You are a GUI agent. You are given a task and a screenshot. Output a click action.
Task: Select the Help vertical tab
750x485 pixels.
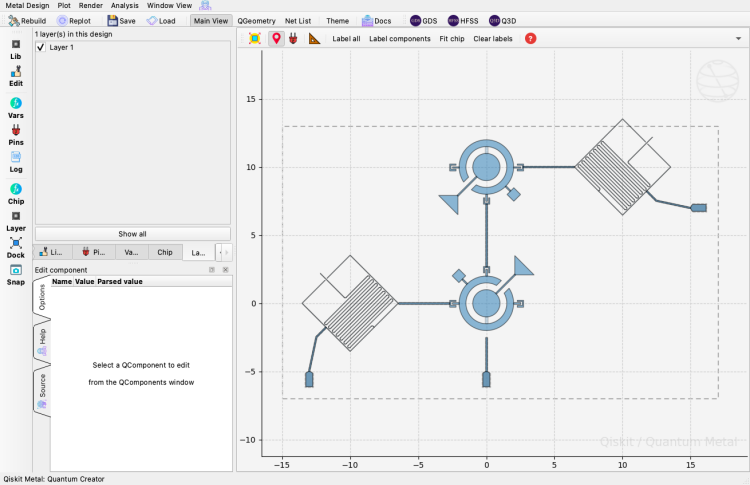[42, 342]
